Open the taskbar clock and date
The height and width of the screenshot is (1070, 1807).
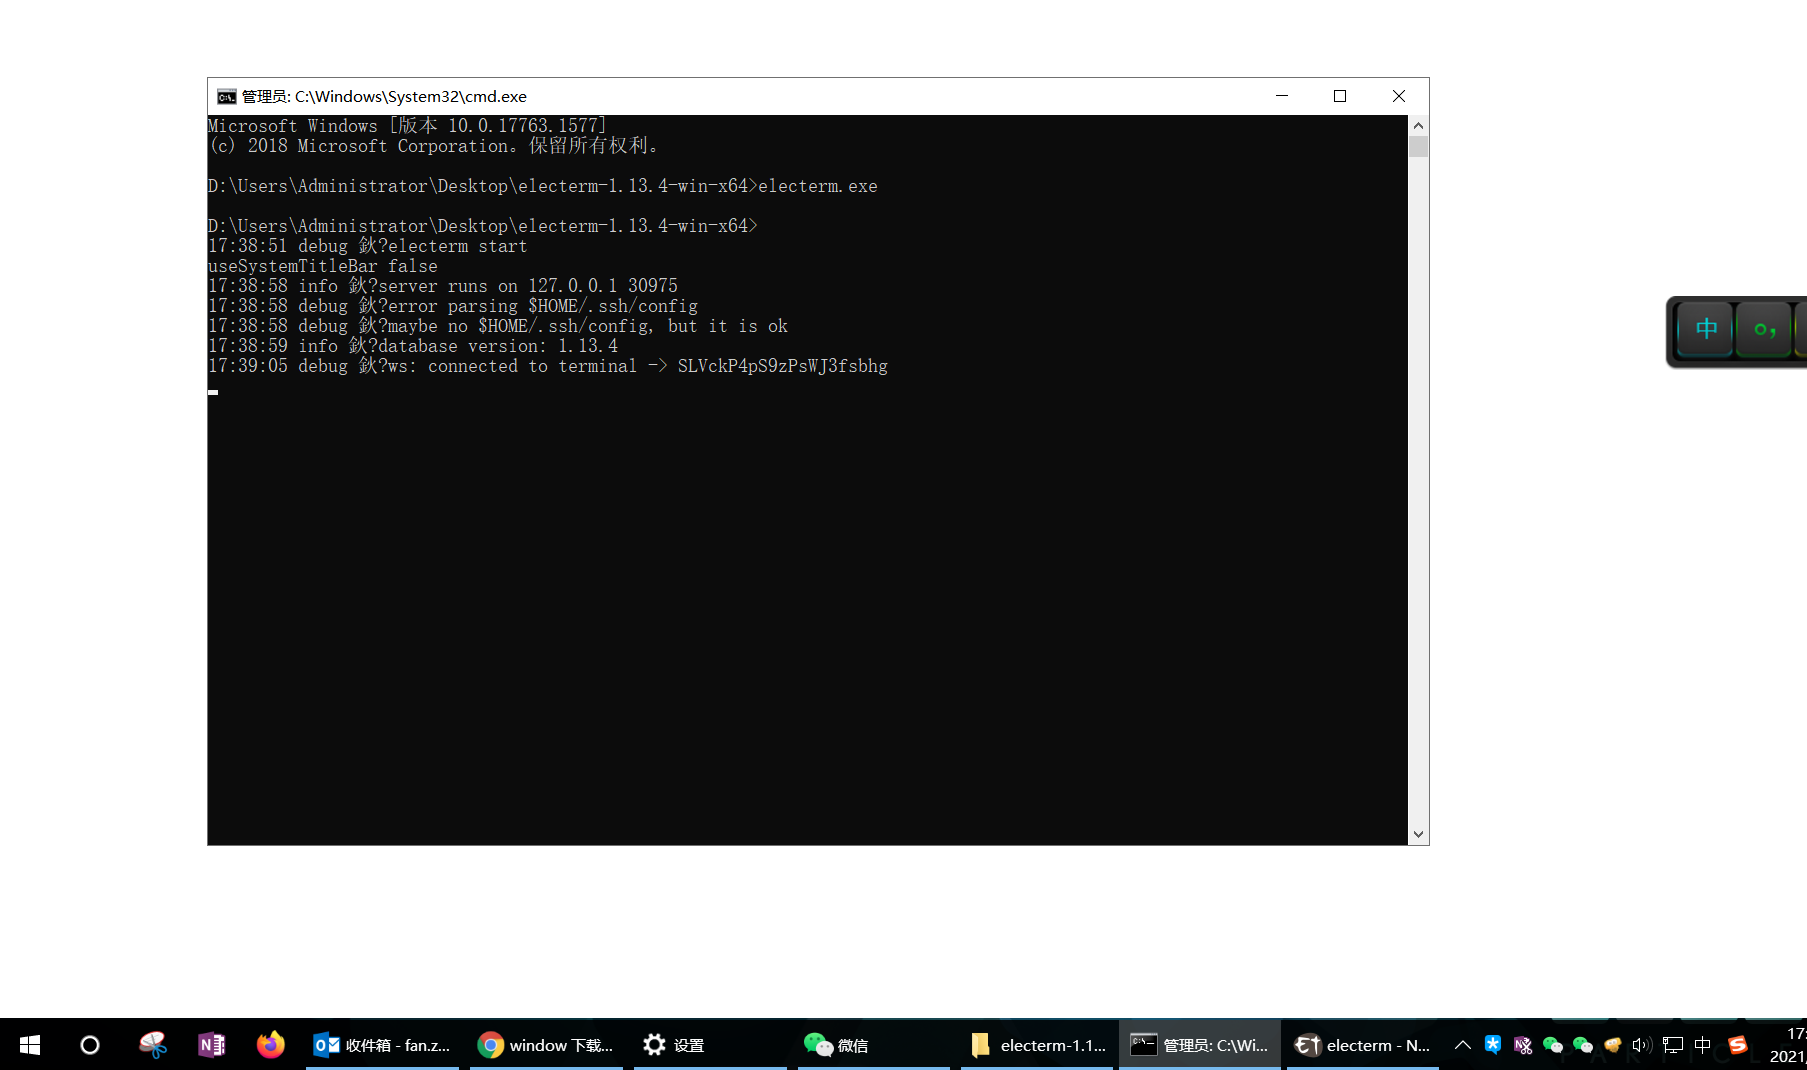click(x=1790, y=1045)
